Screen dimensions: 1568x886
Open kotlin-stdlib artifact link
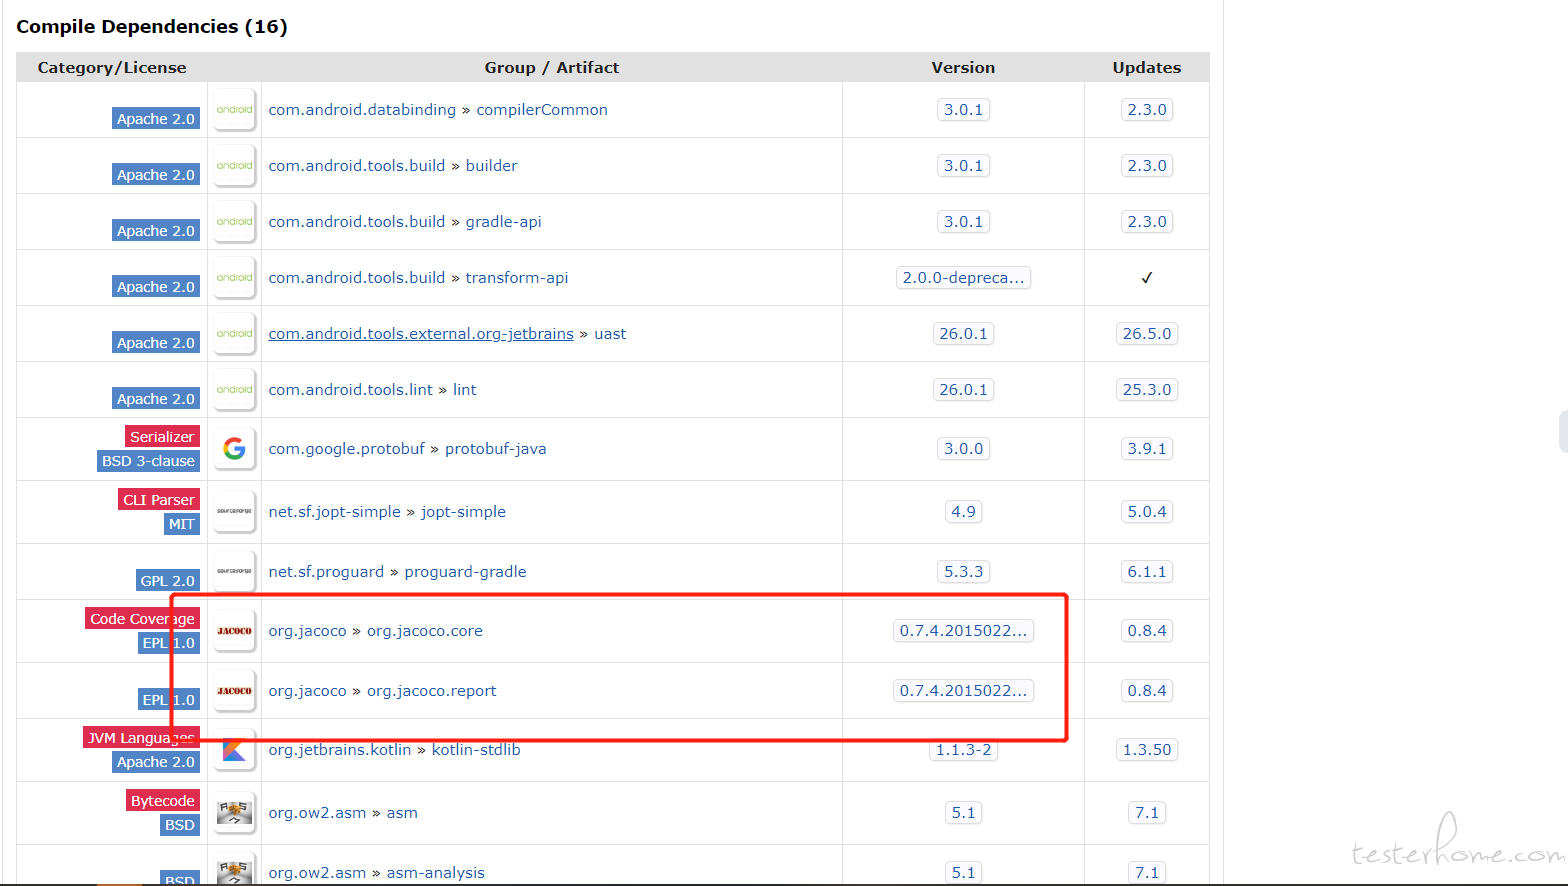[x=476, y=750]
